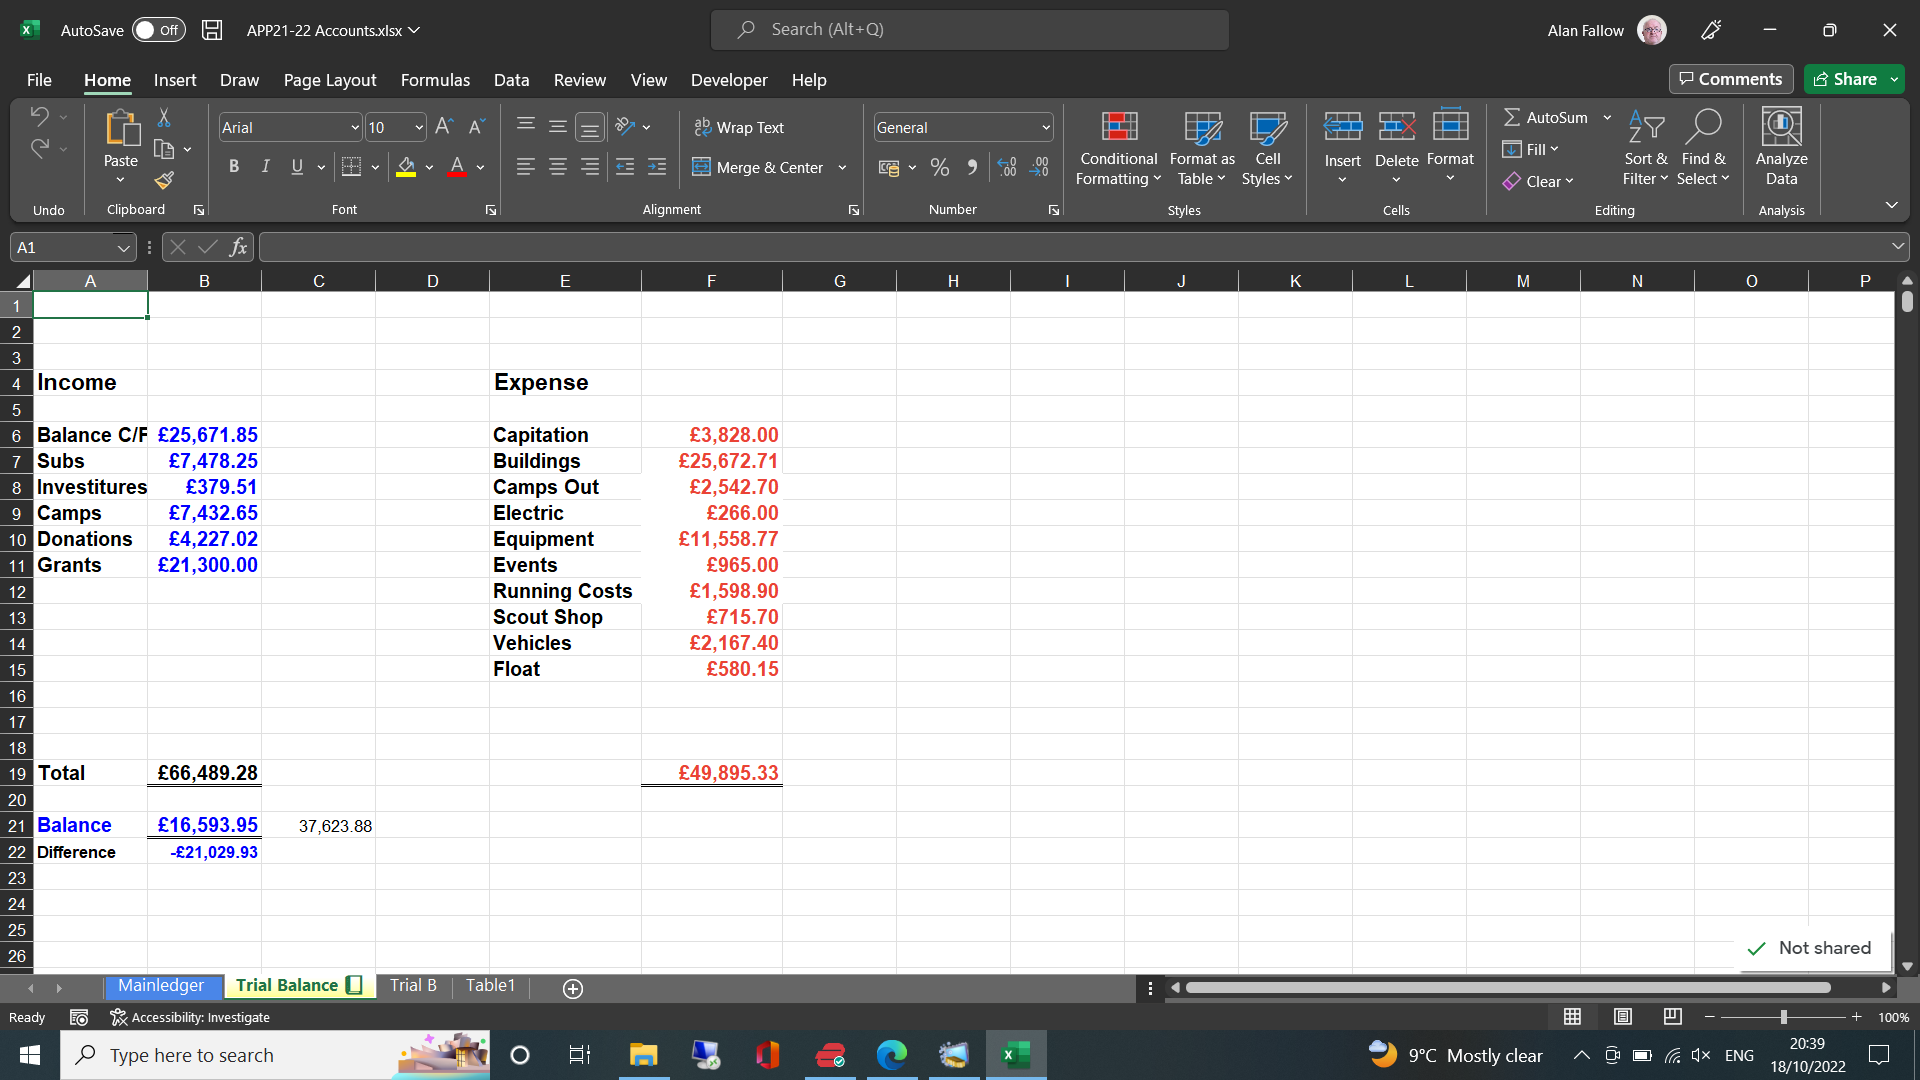Click the Borders icon
The width and height of the screenshot is (1920, 1080).
click(x=351, y=167)
